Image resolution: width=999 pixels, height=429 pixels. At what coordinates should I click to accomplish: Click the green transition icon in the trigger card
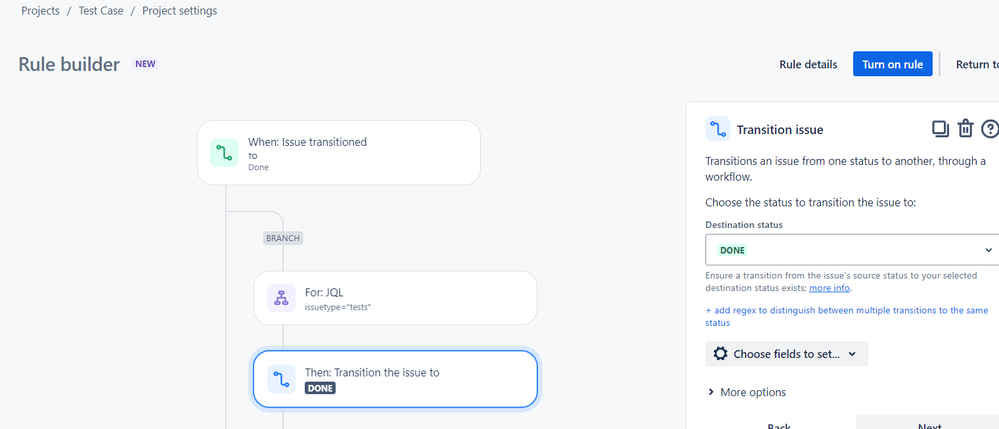click(224, 153)
